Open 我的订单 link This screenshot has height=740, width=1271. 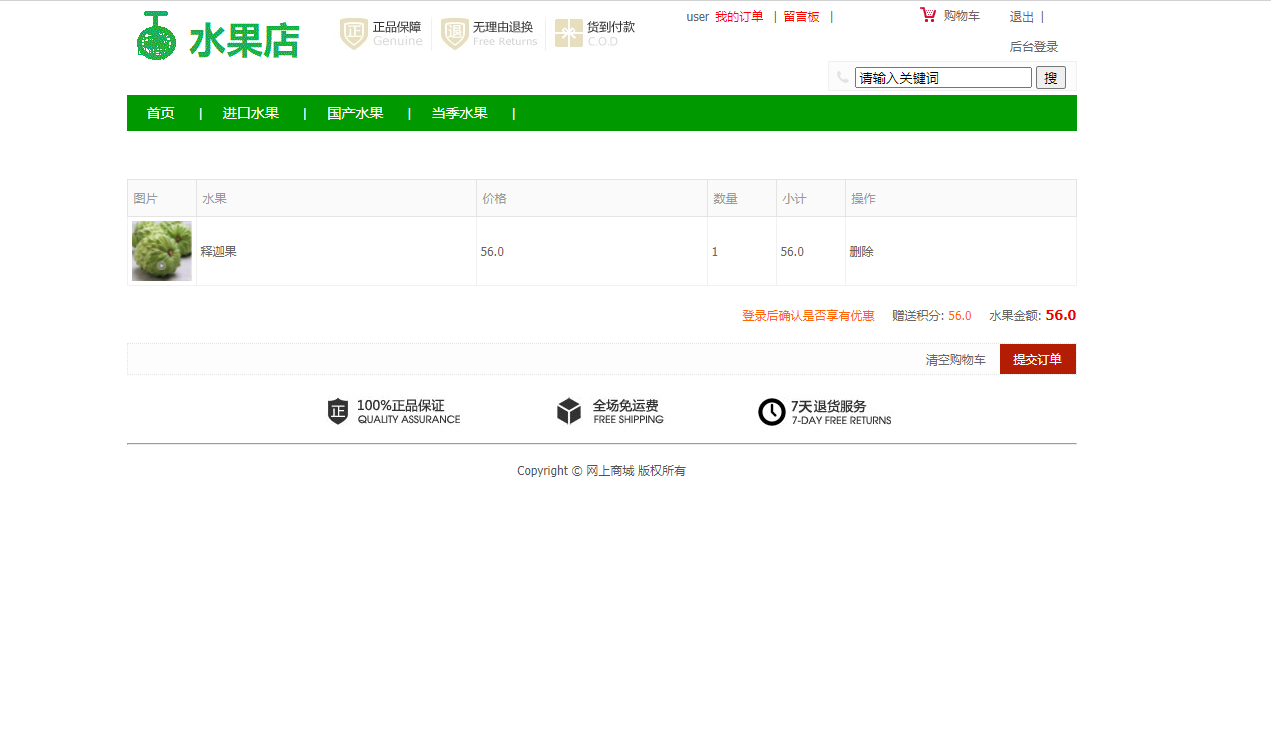point(739,16)
